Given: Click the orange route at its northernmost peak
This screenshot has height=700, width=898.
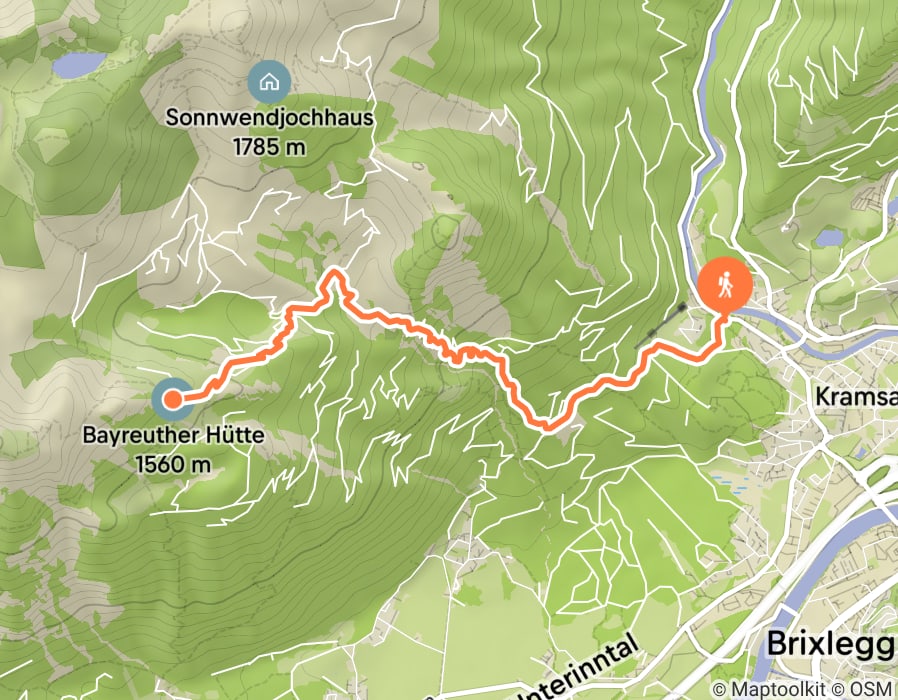Looking at the screenshot, I should point(334,274).
